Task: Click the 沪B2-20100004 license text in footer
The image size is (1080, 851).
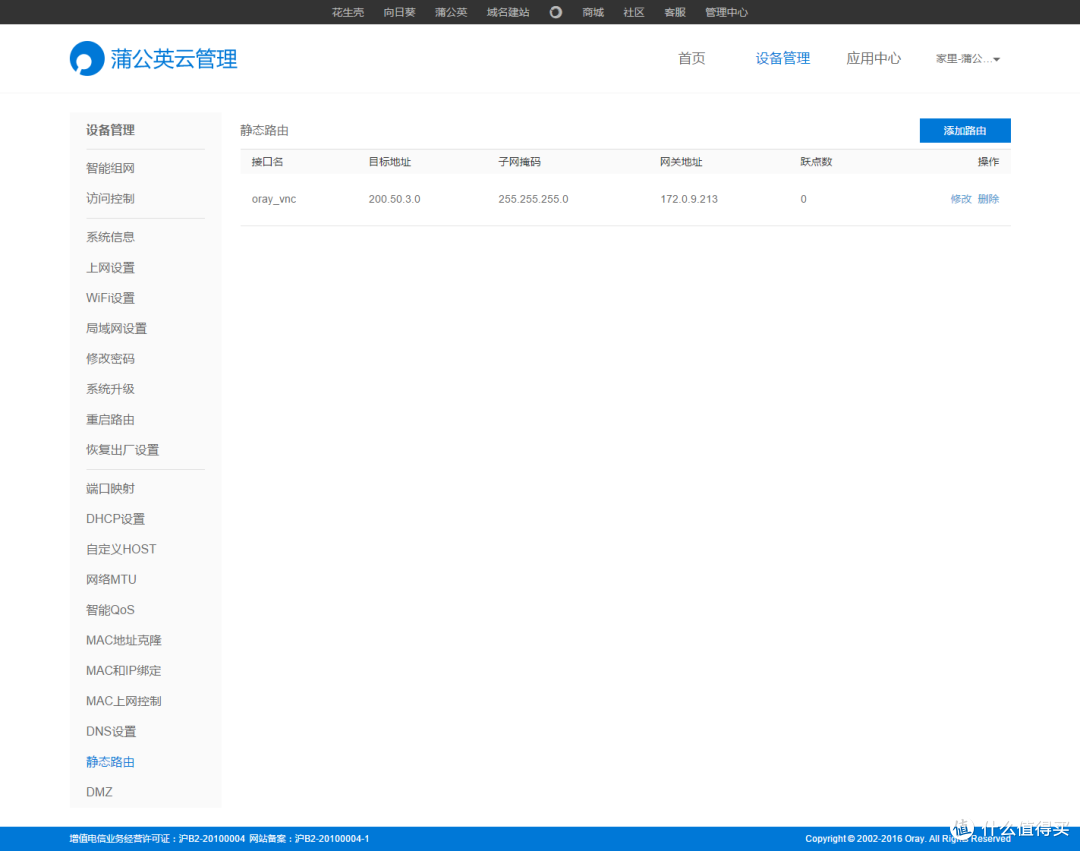Action: coord(211,839)
